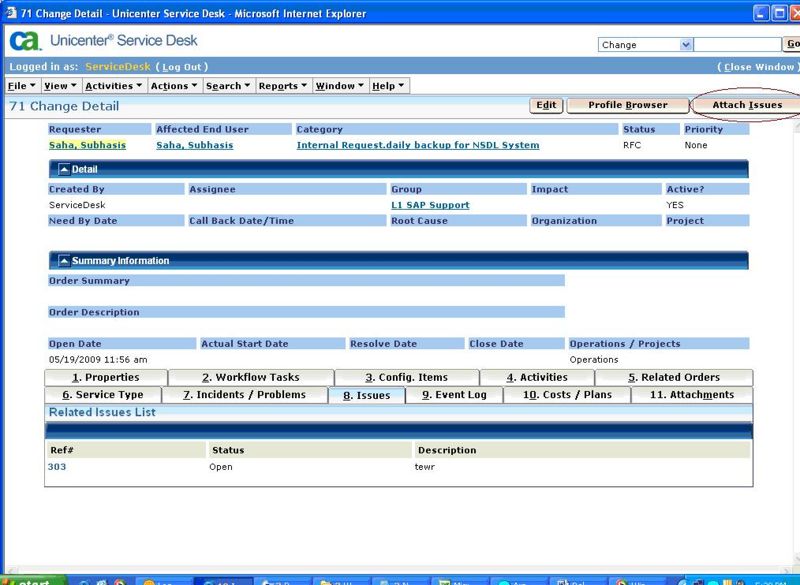Open the requester Saha, Subhasis link
Screen dimensions: 800x585
coord(87,145)
